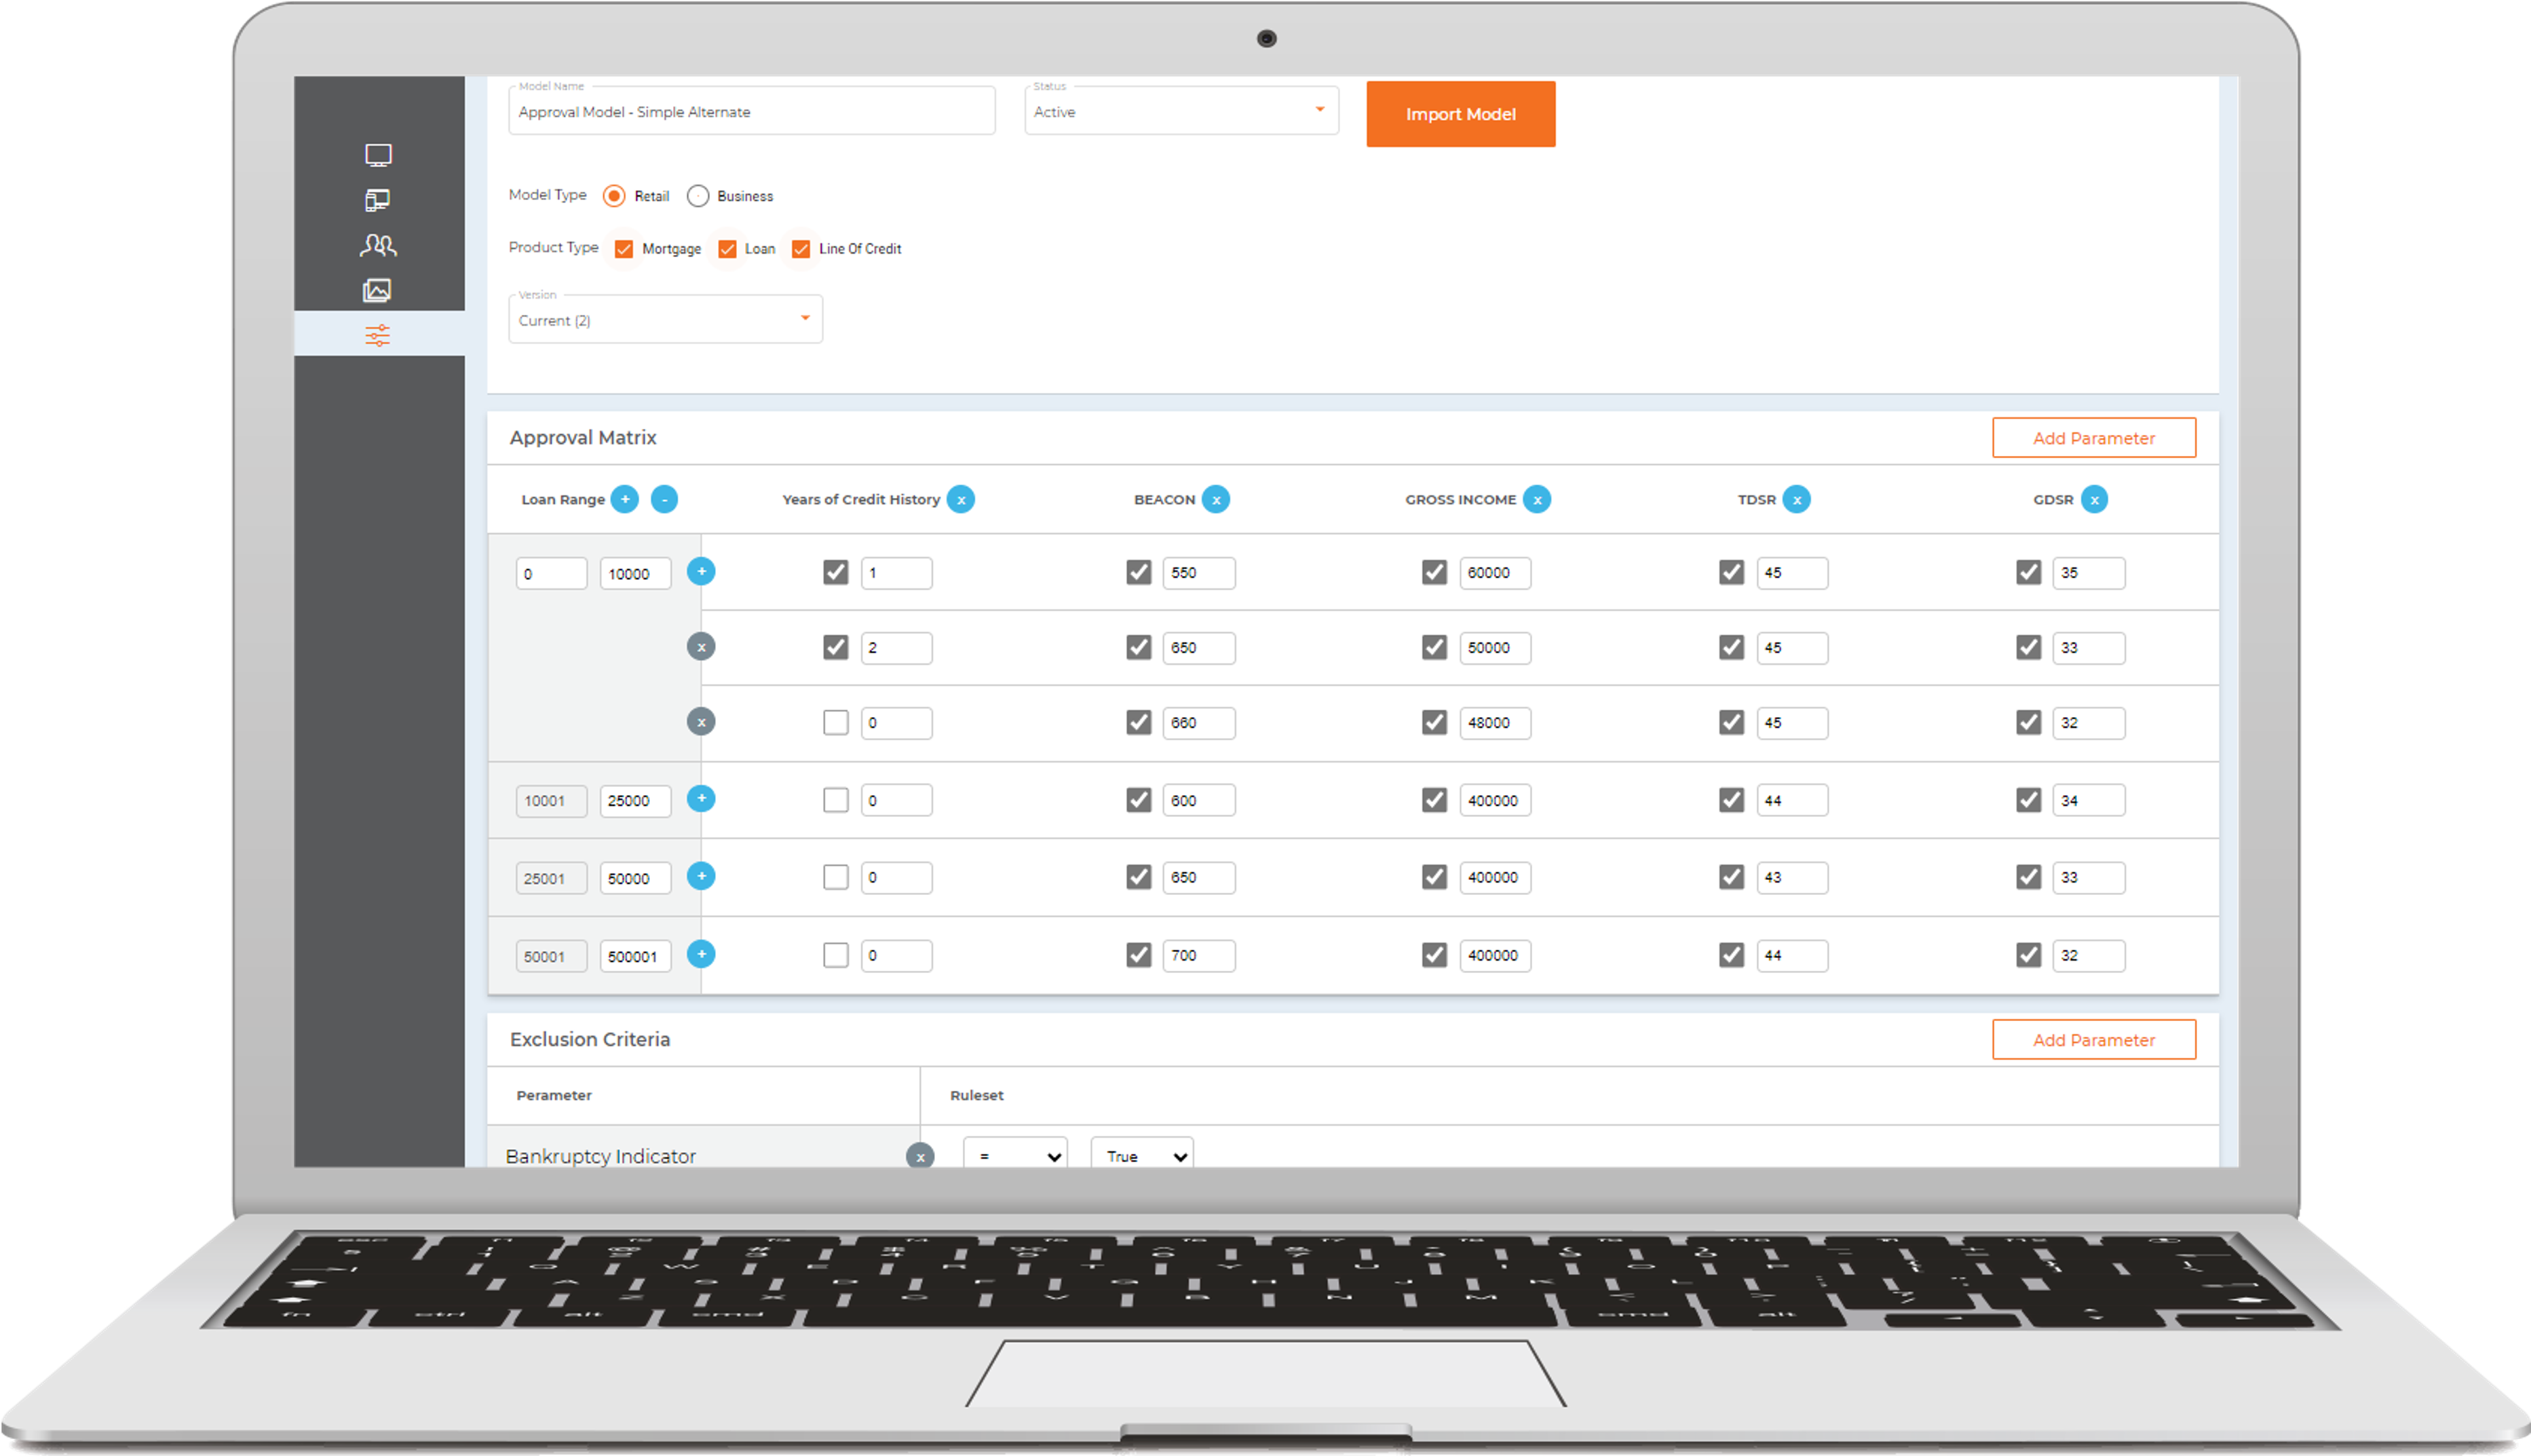Open the users icon in the sidebar
Viewport: 2531px width, 1456px height.
pos(378,245)
